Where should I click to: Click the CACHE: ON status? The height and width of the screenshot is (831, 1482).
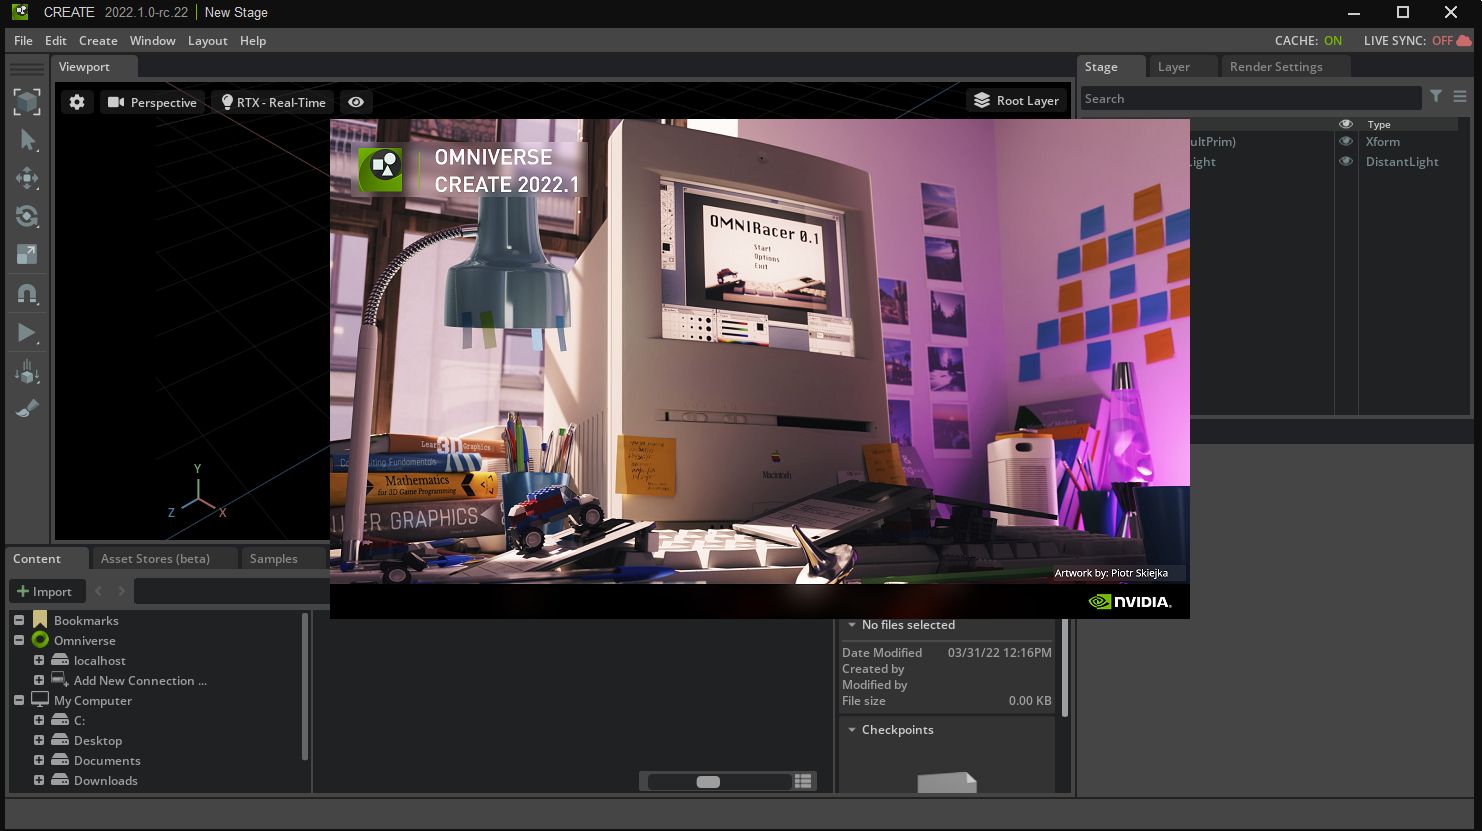tap(1308, 40)
